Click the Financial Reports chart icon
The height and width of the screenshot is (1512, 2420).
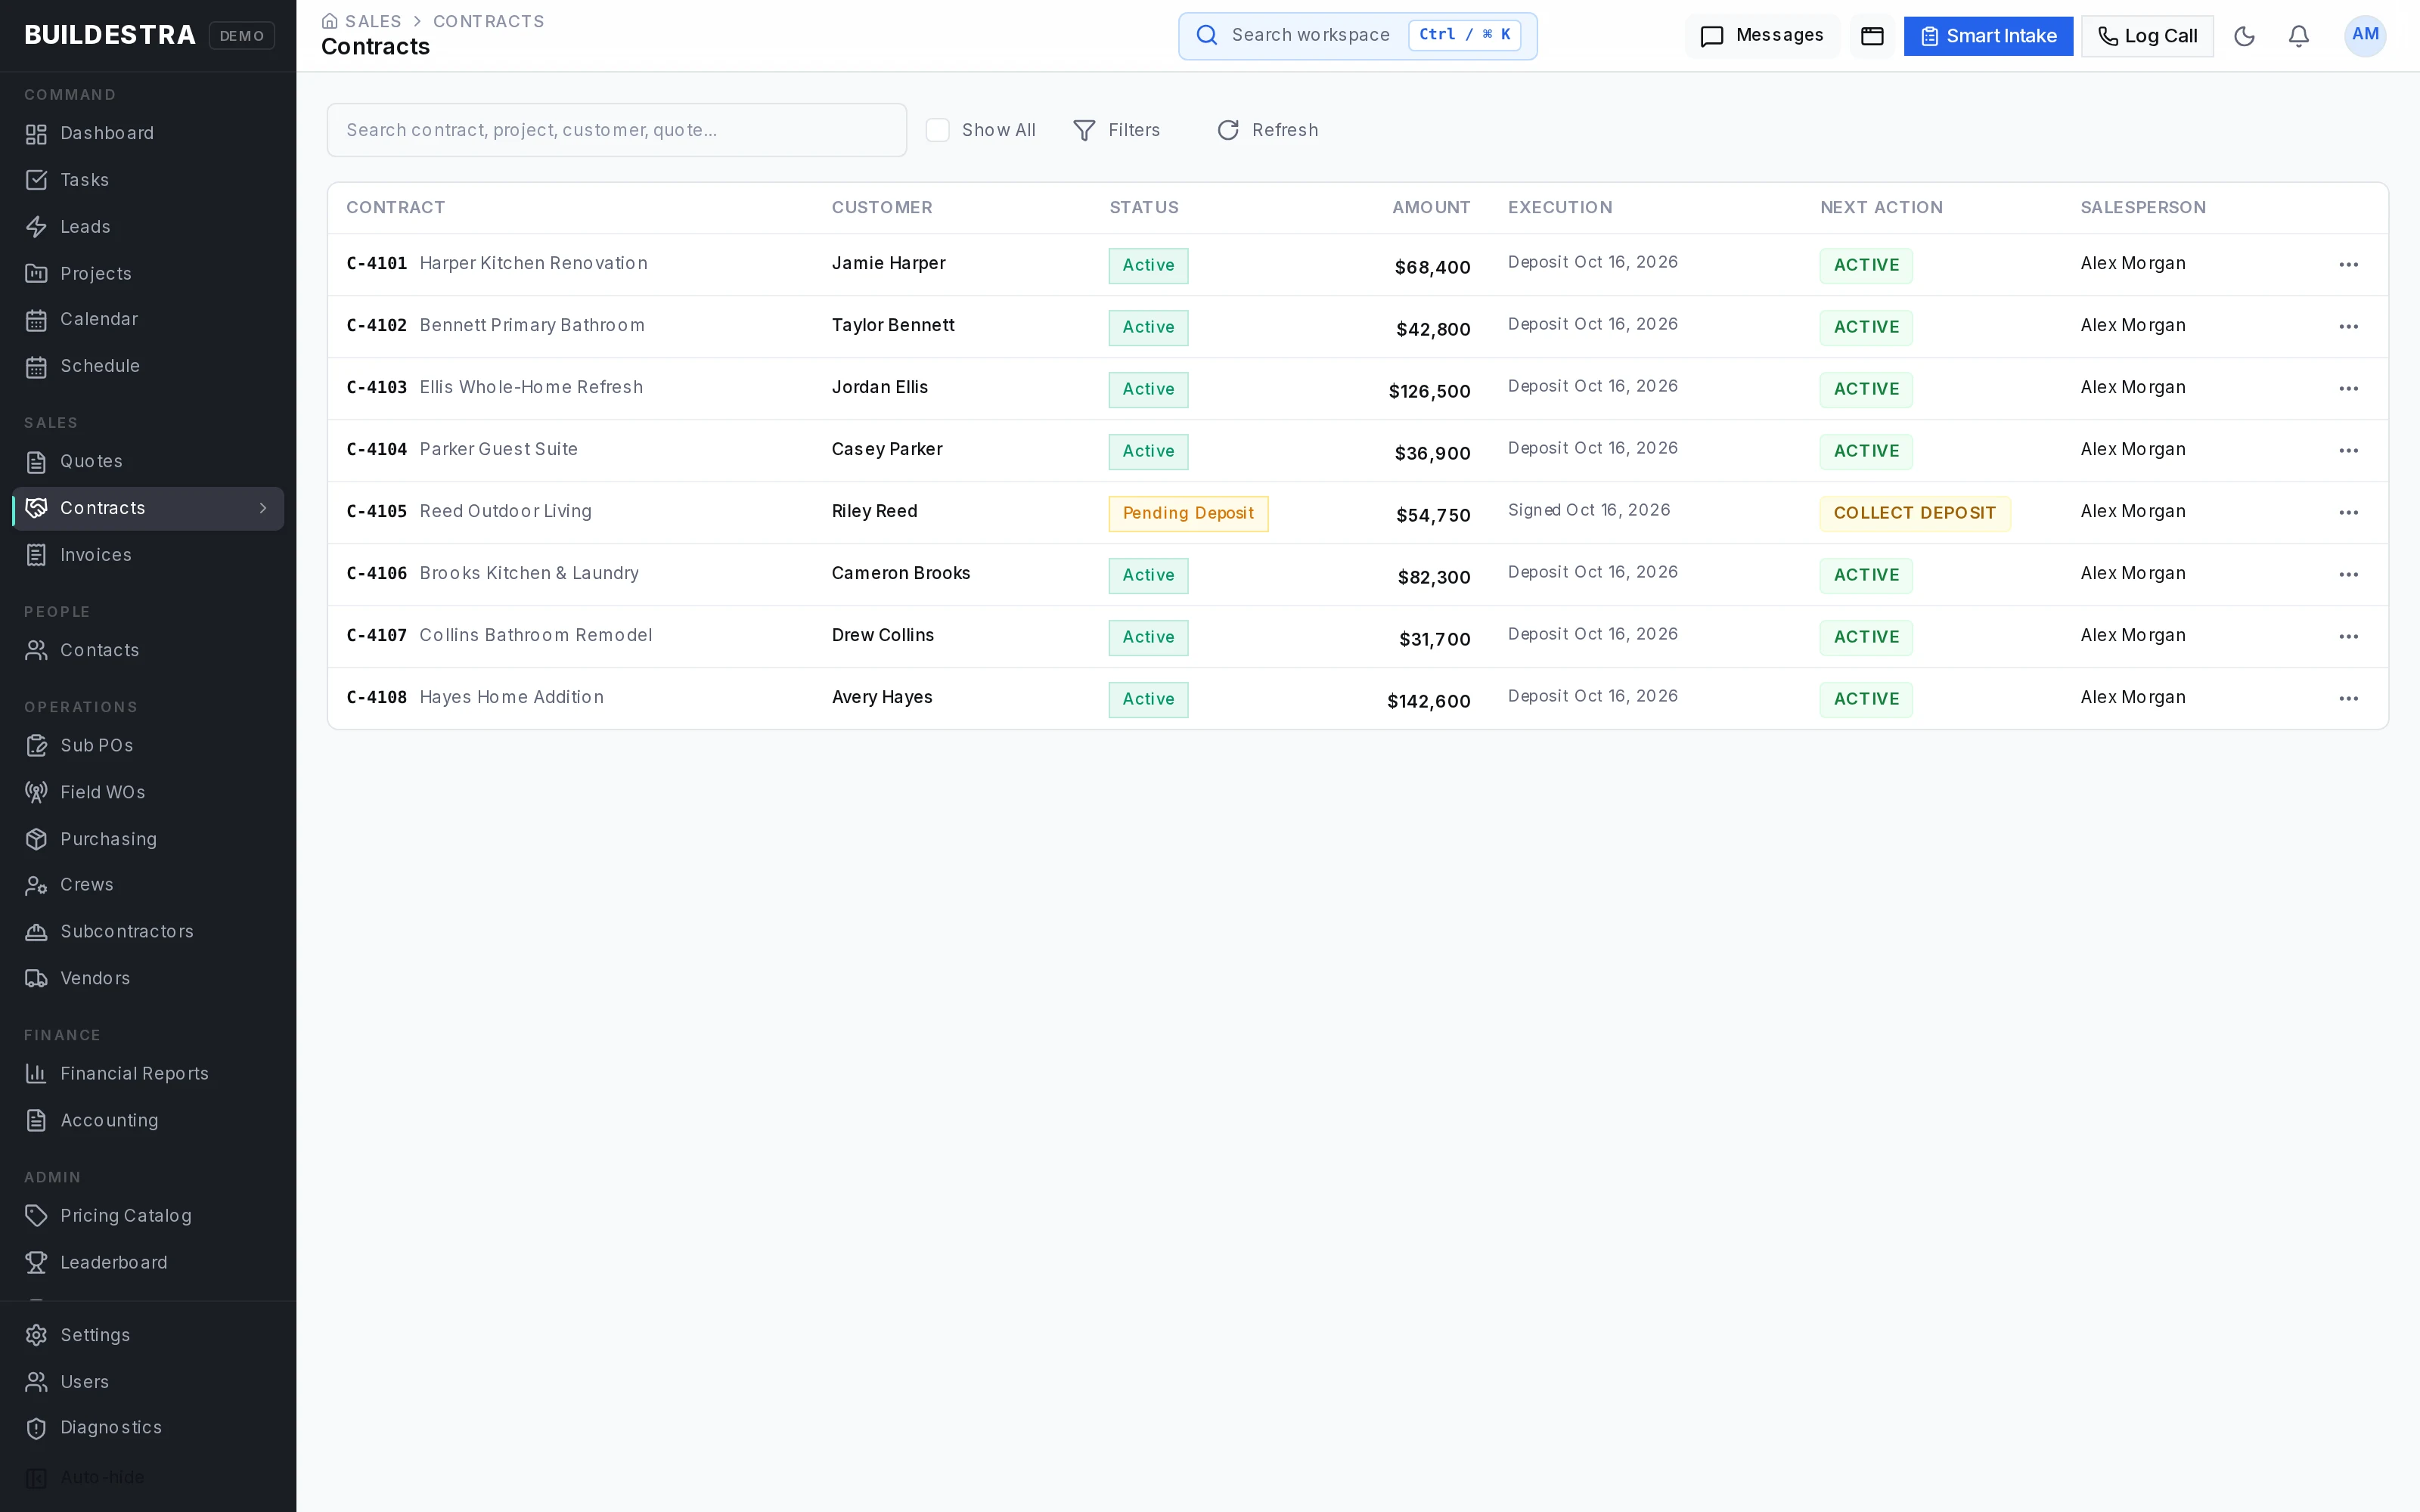tap(36, 1073)
